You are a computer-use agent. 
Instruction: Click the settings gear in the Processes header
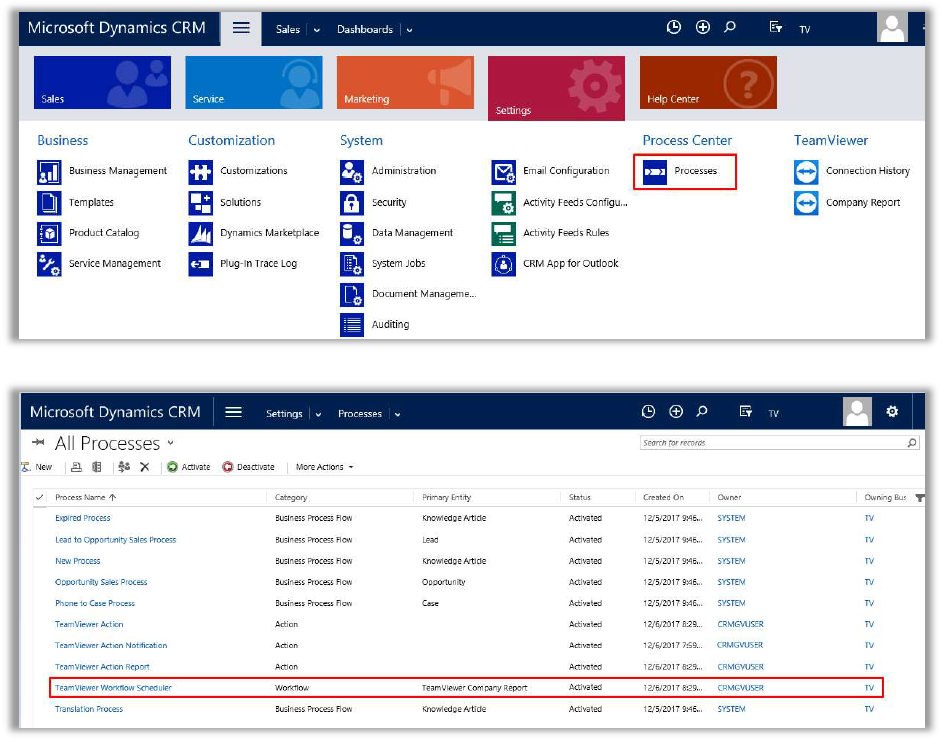(892, 411)
